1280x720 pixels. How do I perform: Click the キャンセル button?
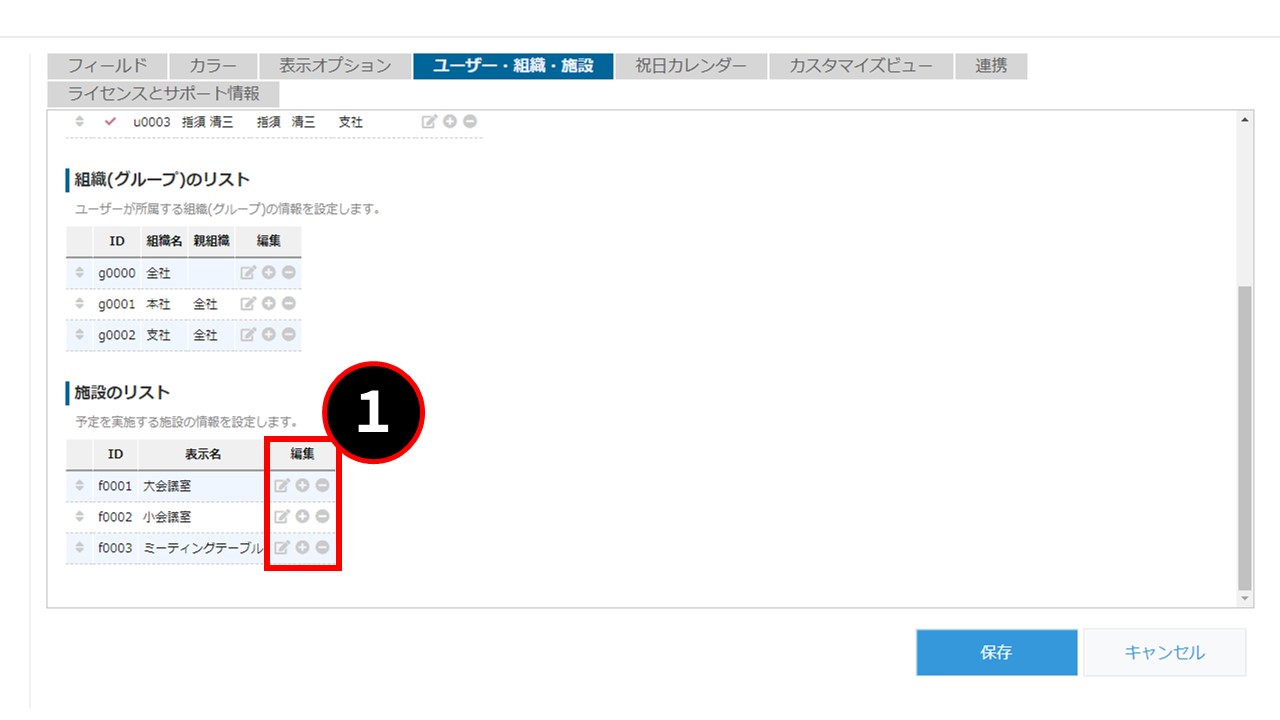[x=1164, y=652]
